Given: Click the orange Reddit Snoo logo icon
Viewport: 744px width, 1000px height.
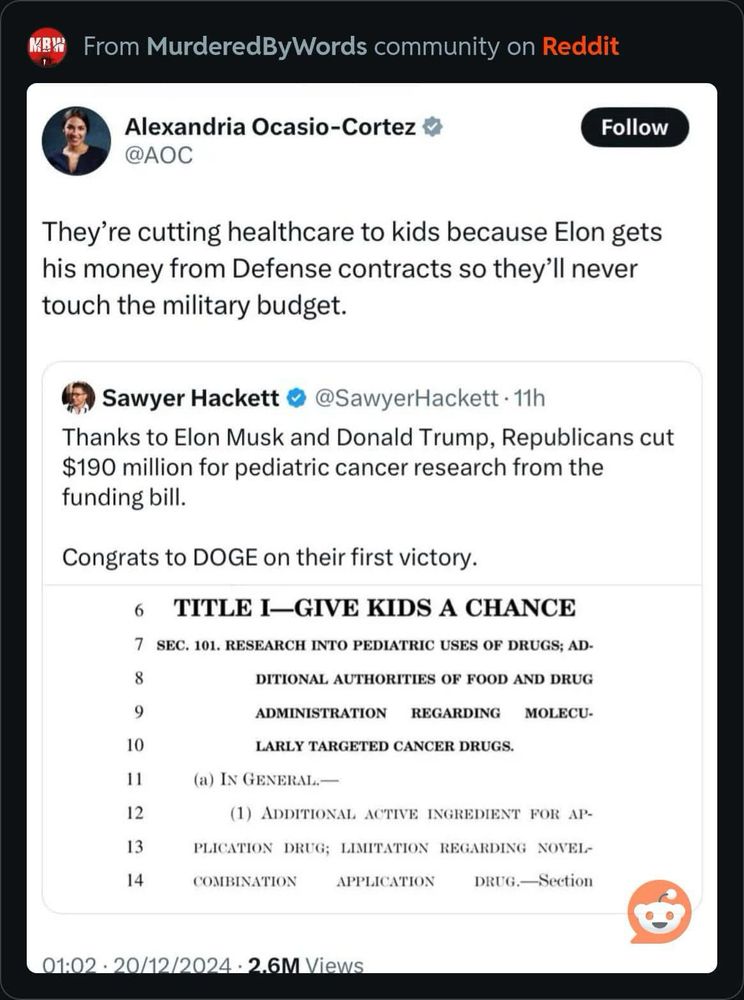Looking at the screenshot, I should tap(659, 911).
